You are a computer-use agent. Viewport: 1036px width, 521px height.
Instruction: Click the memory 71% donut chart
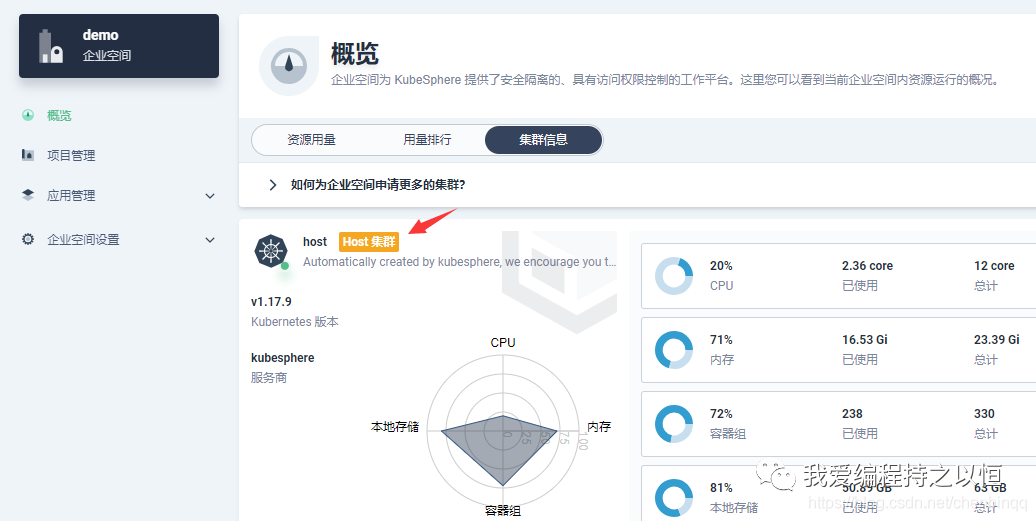tap(673, 349)
